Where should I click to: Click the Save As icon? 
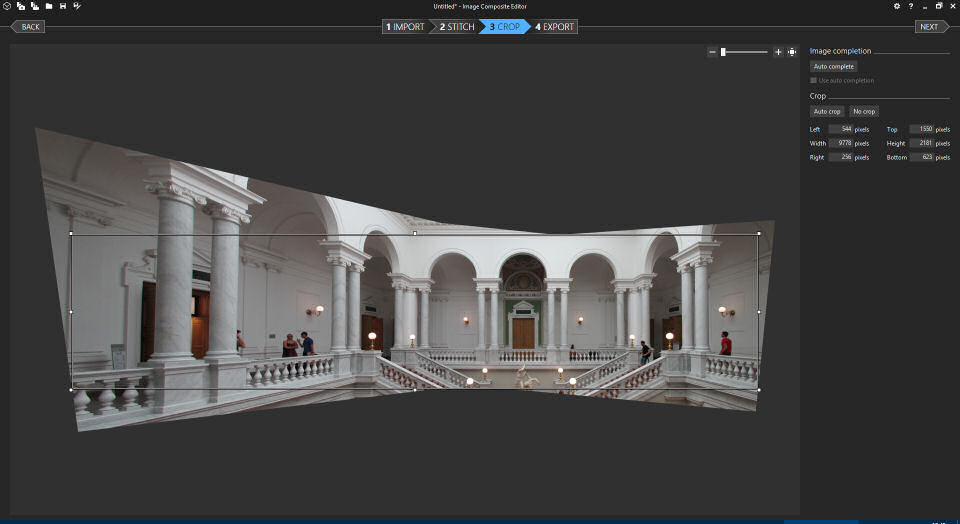pos(77,6)
